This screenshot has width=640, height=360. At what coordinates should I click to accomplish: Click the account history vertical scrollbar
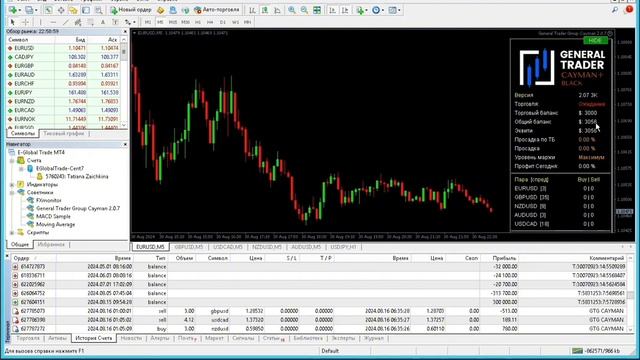click(631, 294)
